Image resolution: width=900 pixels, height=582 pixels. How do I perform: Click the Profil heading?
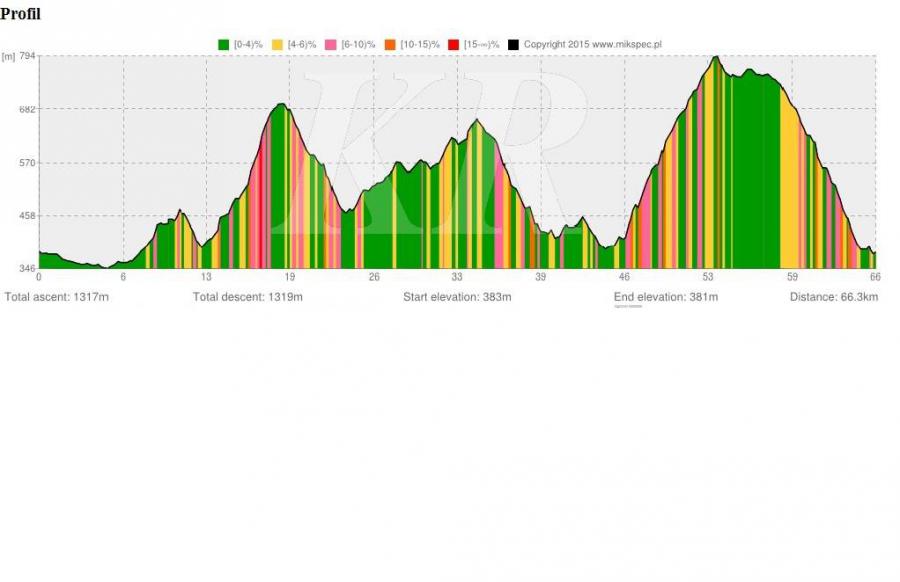[20, 14]
